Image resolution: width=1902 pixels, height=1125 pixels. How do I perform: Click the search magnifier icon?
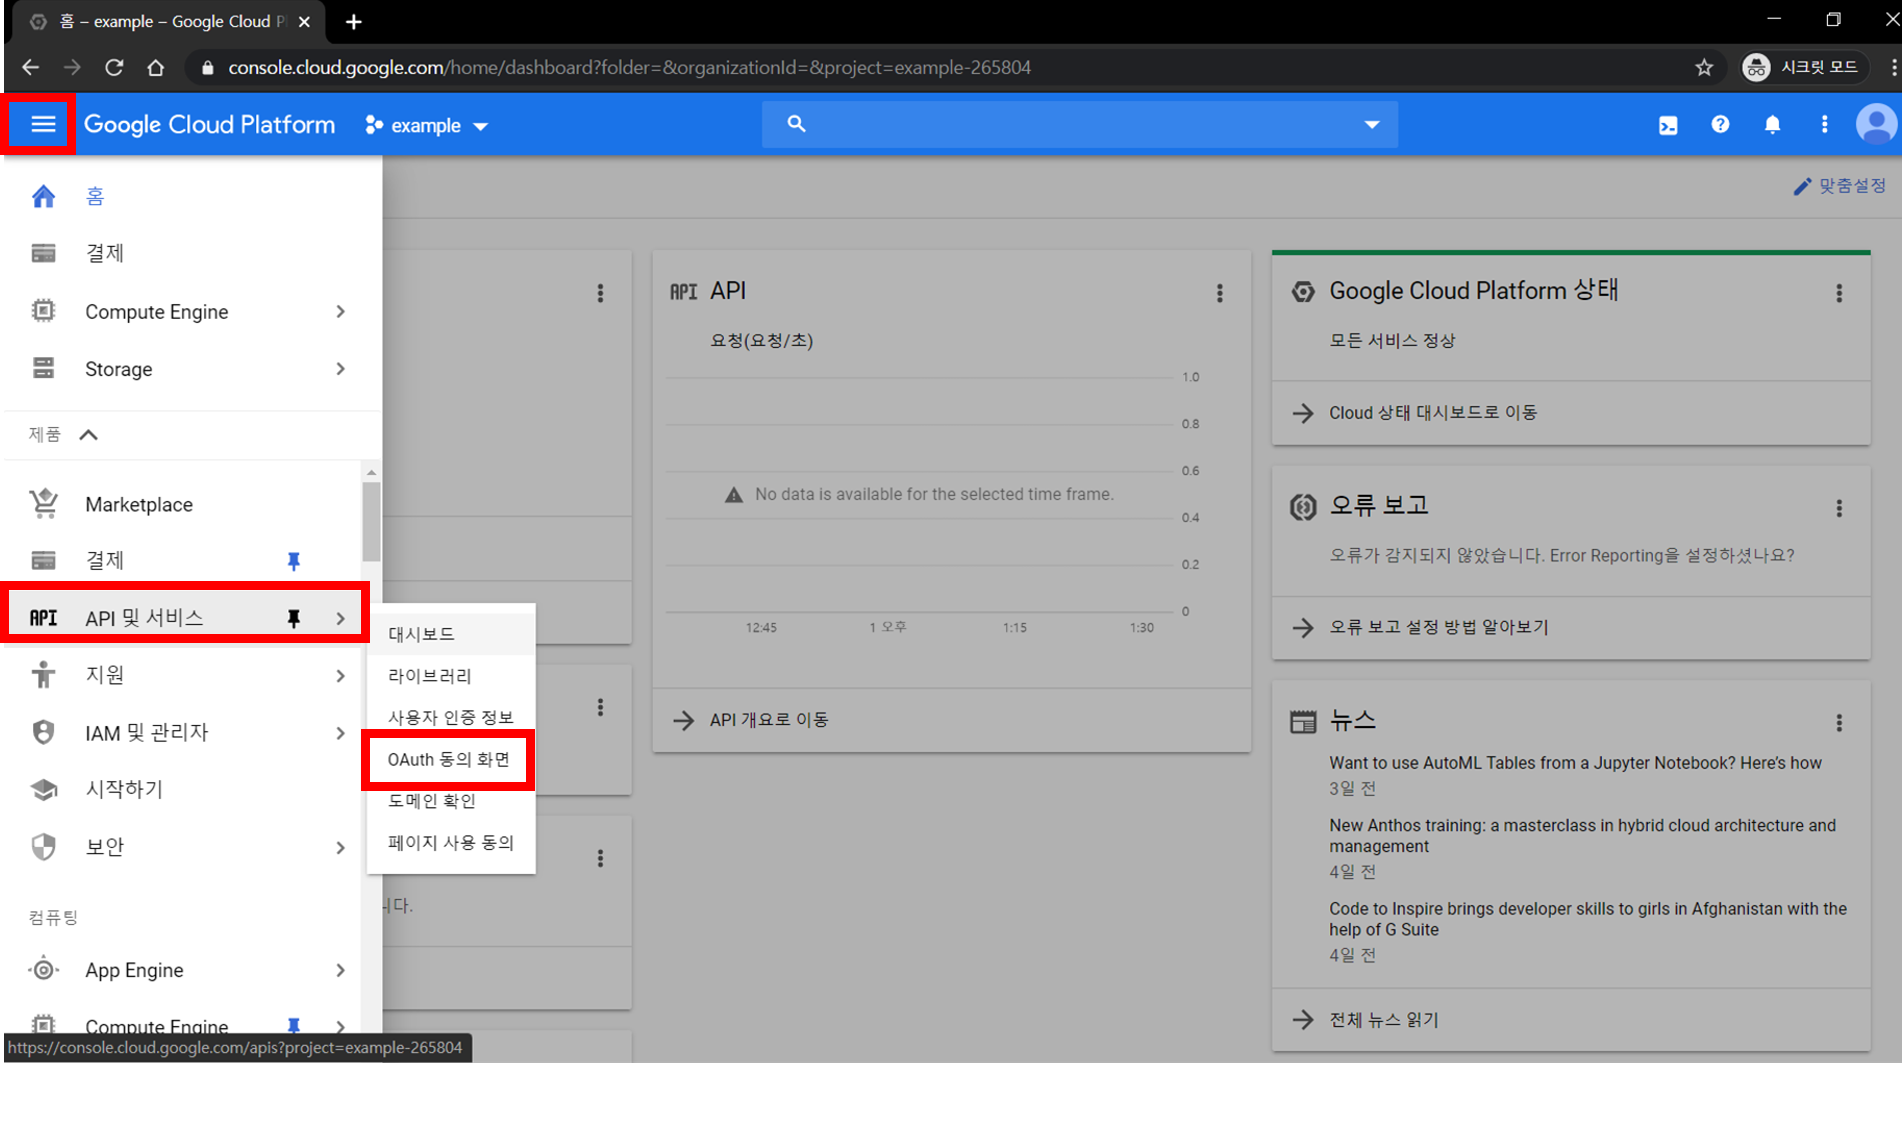[x=796, y=124]
